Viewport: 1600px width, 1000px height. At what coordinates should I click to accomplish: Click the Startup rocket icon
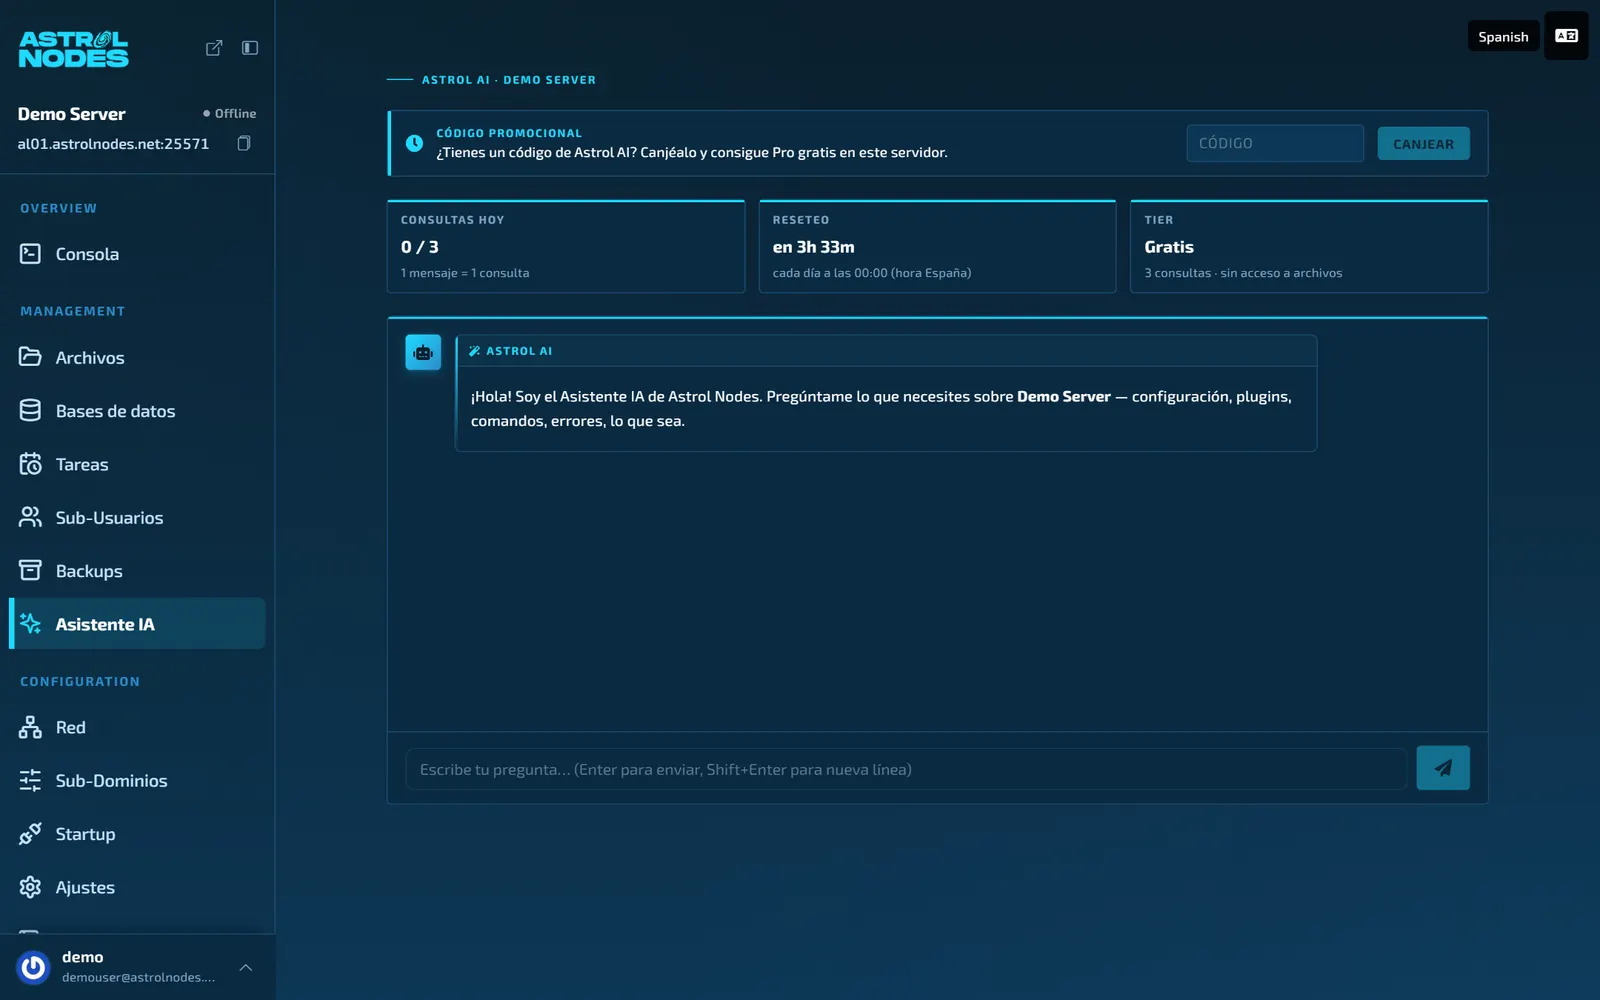(31, 834)
